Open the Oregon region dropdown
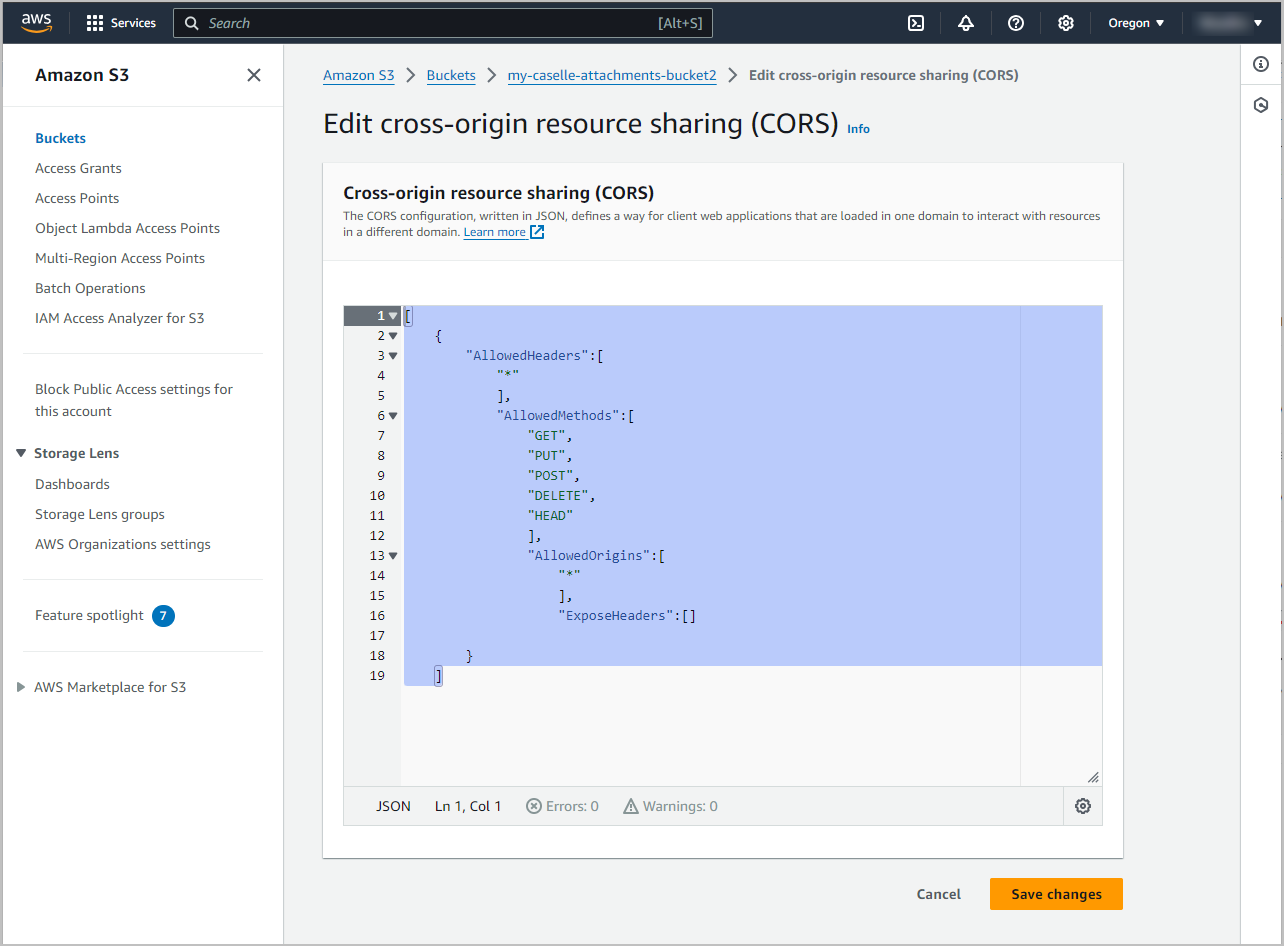The height and width of the screenshot is (946, 1284). pos(1136,23)
